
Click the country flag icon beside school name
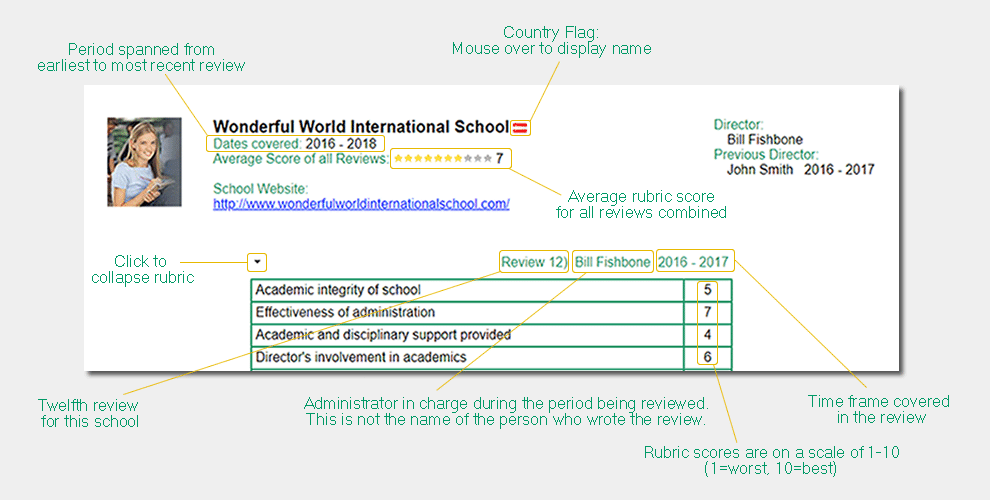point(521,127)
